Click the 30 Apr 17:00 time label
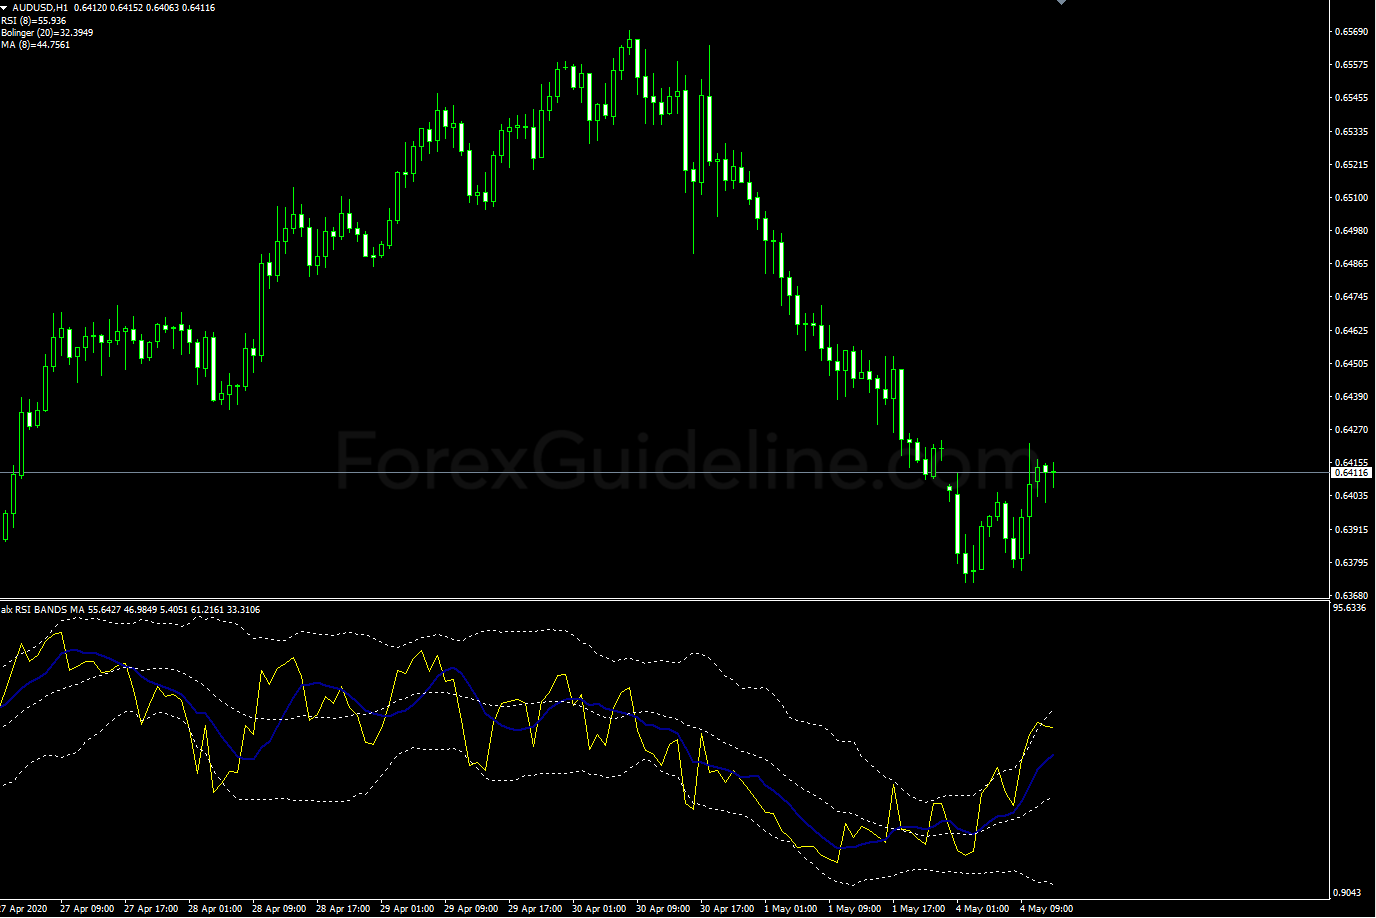This screenshot has height=918, width=1376. 727,909
